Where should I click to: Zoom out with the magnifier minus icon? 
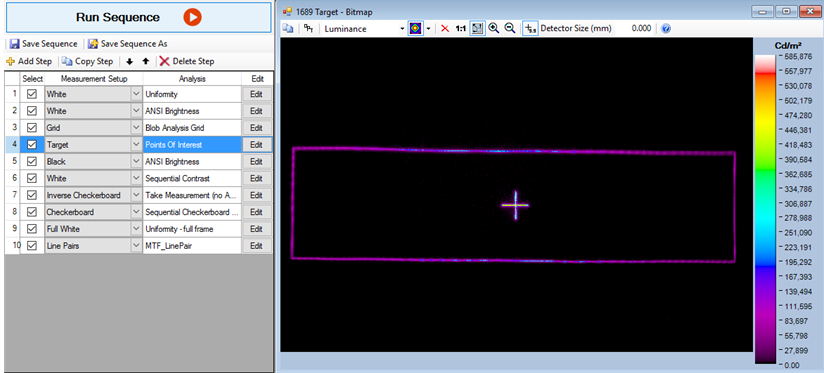(510, 29)
